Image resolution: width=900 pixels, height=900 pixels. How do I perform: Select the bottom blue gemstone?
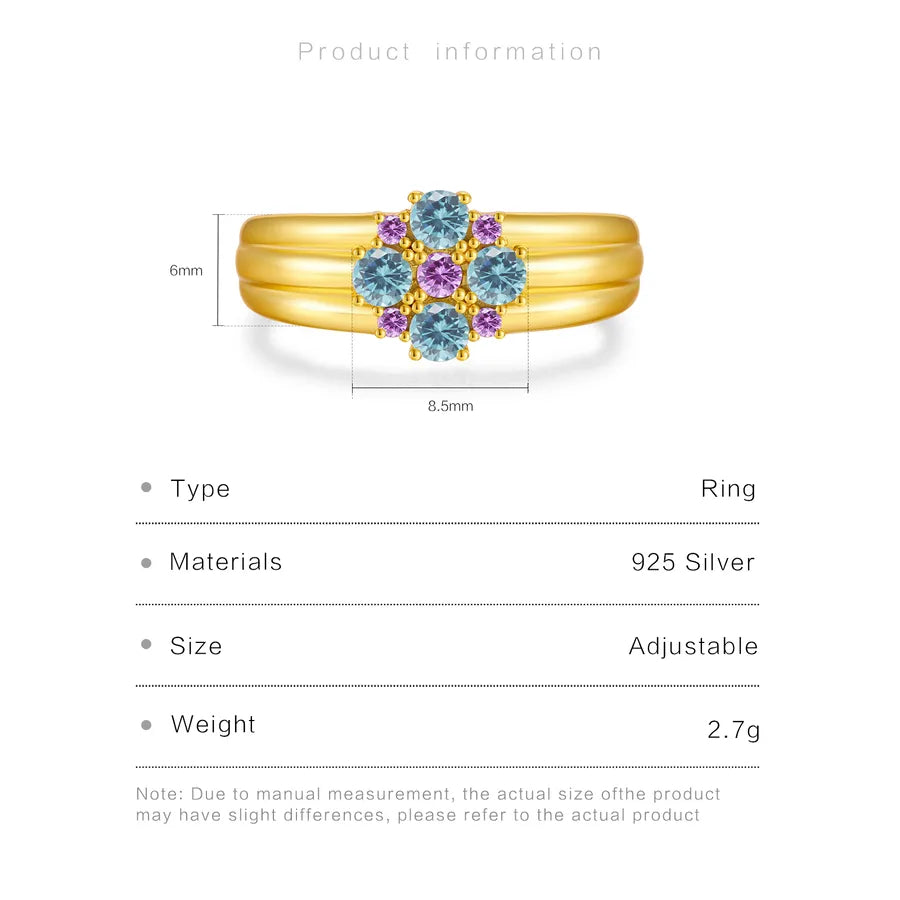coord(440,331)
